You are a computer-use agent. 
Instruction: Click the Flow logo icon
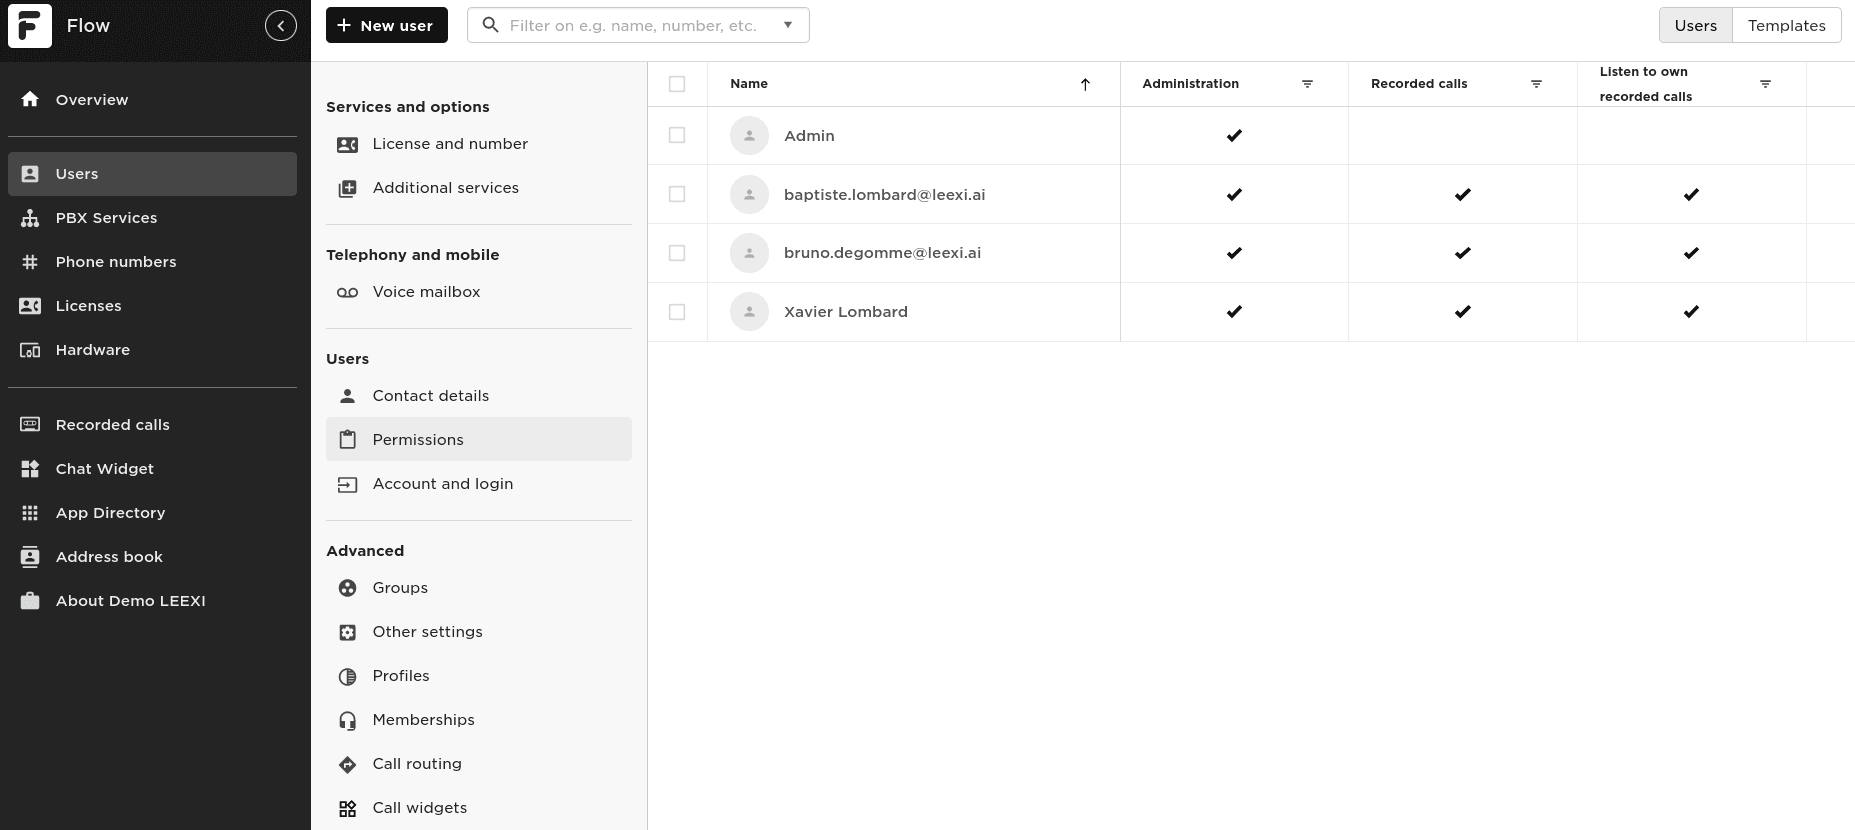click(x=30, y=26)
